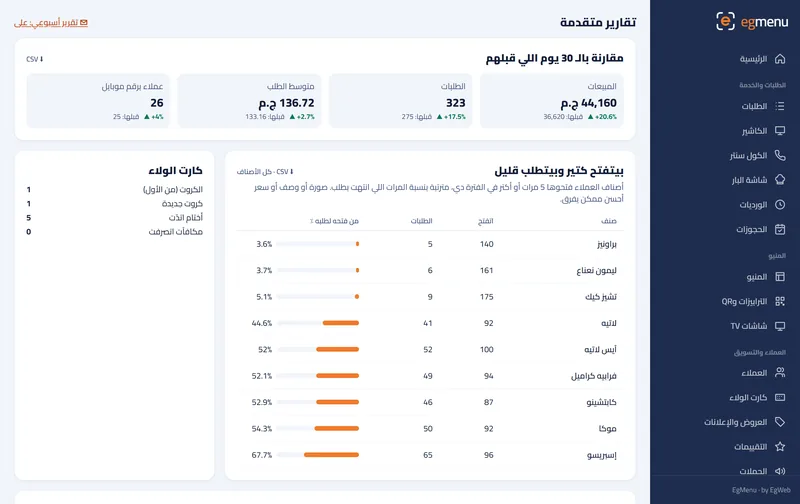Select the براونيز item row name
The image size is (800, 504).
[607, 244]
